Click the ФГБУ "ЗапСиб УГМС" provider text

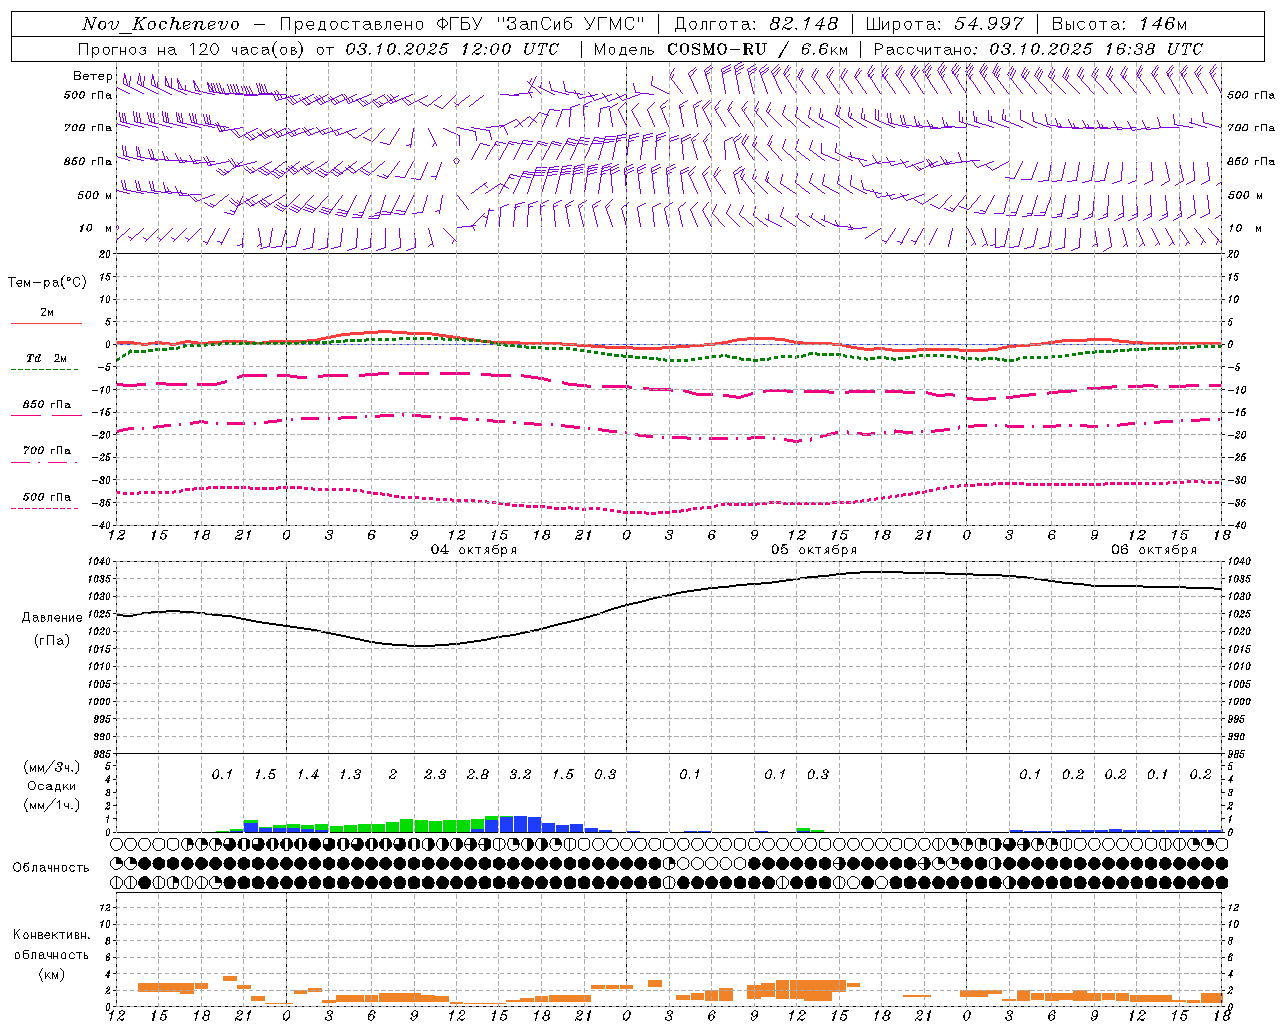pos(540,24)
